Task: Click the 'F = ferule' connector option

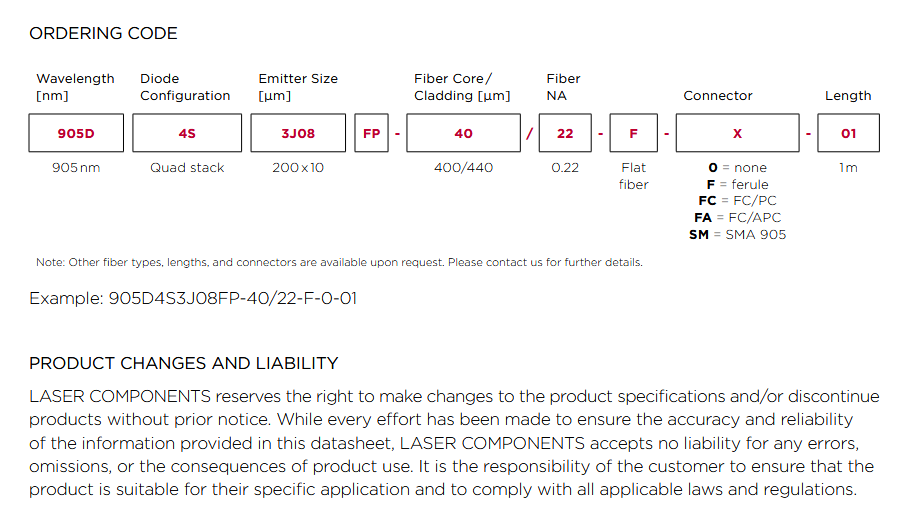Action: pyautogui.click(x=737, y=185)
